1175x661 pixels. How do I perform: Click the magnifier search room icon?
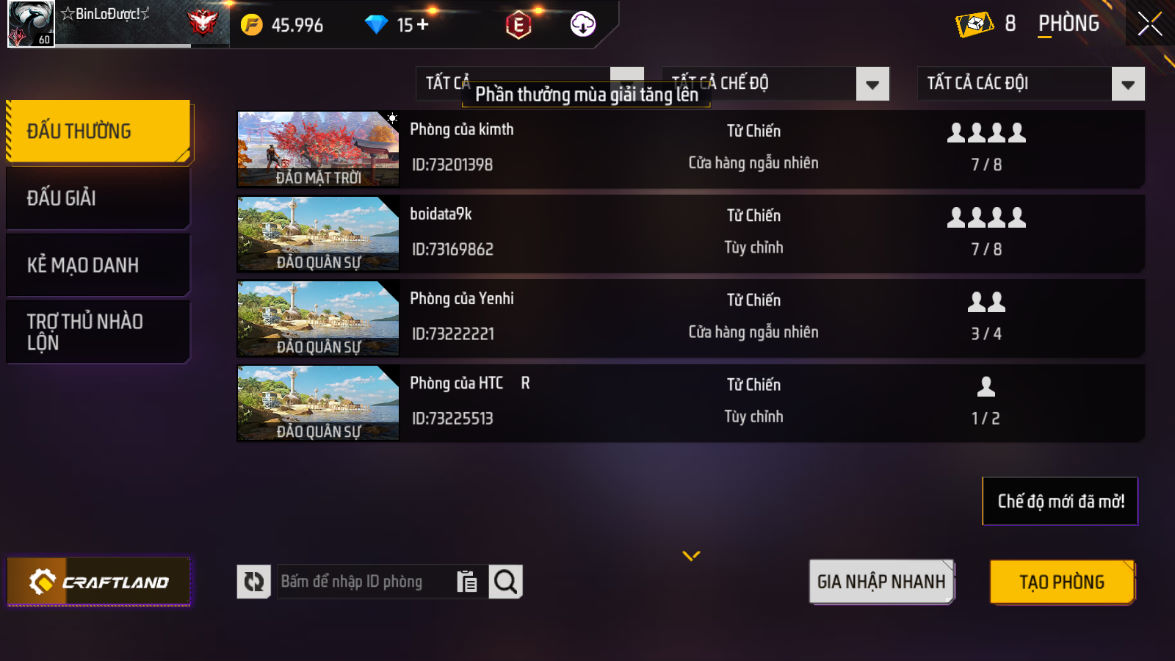click(506, 582)
